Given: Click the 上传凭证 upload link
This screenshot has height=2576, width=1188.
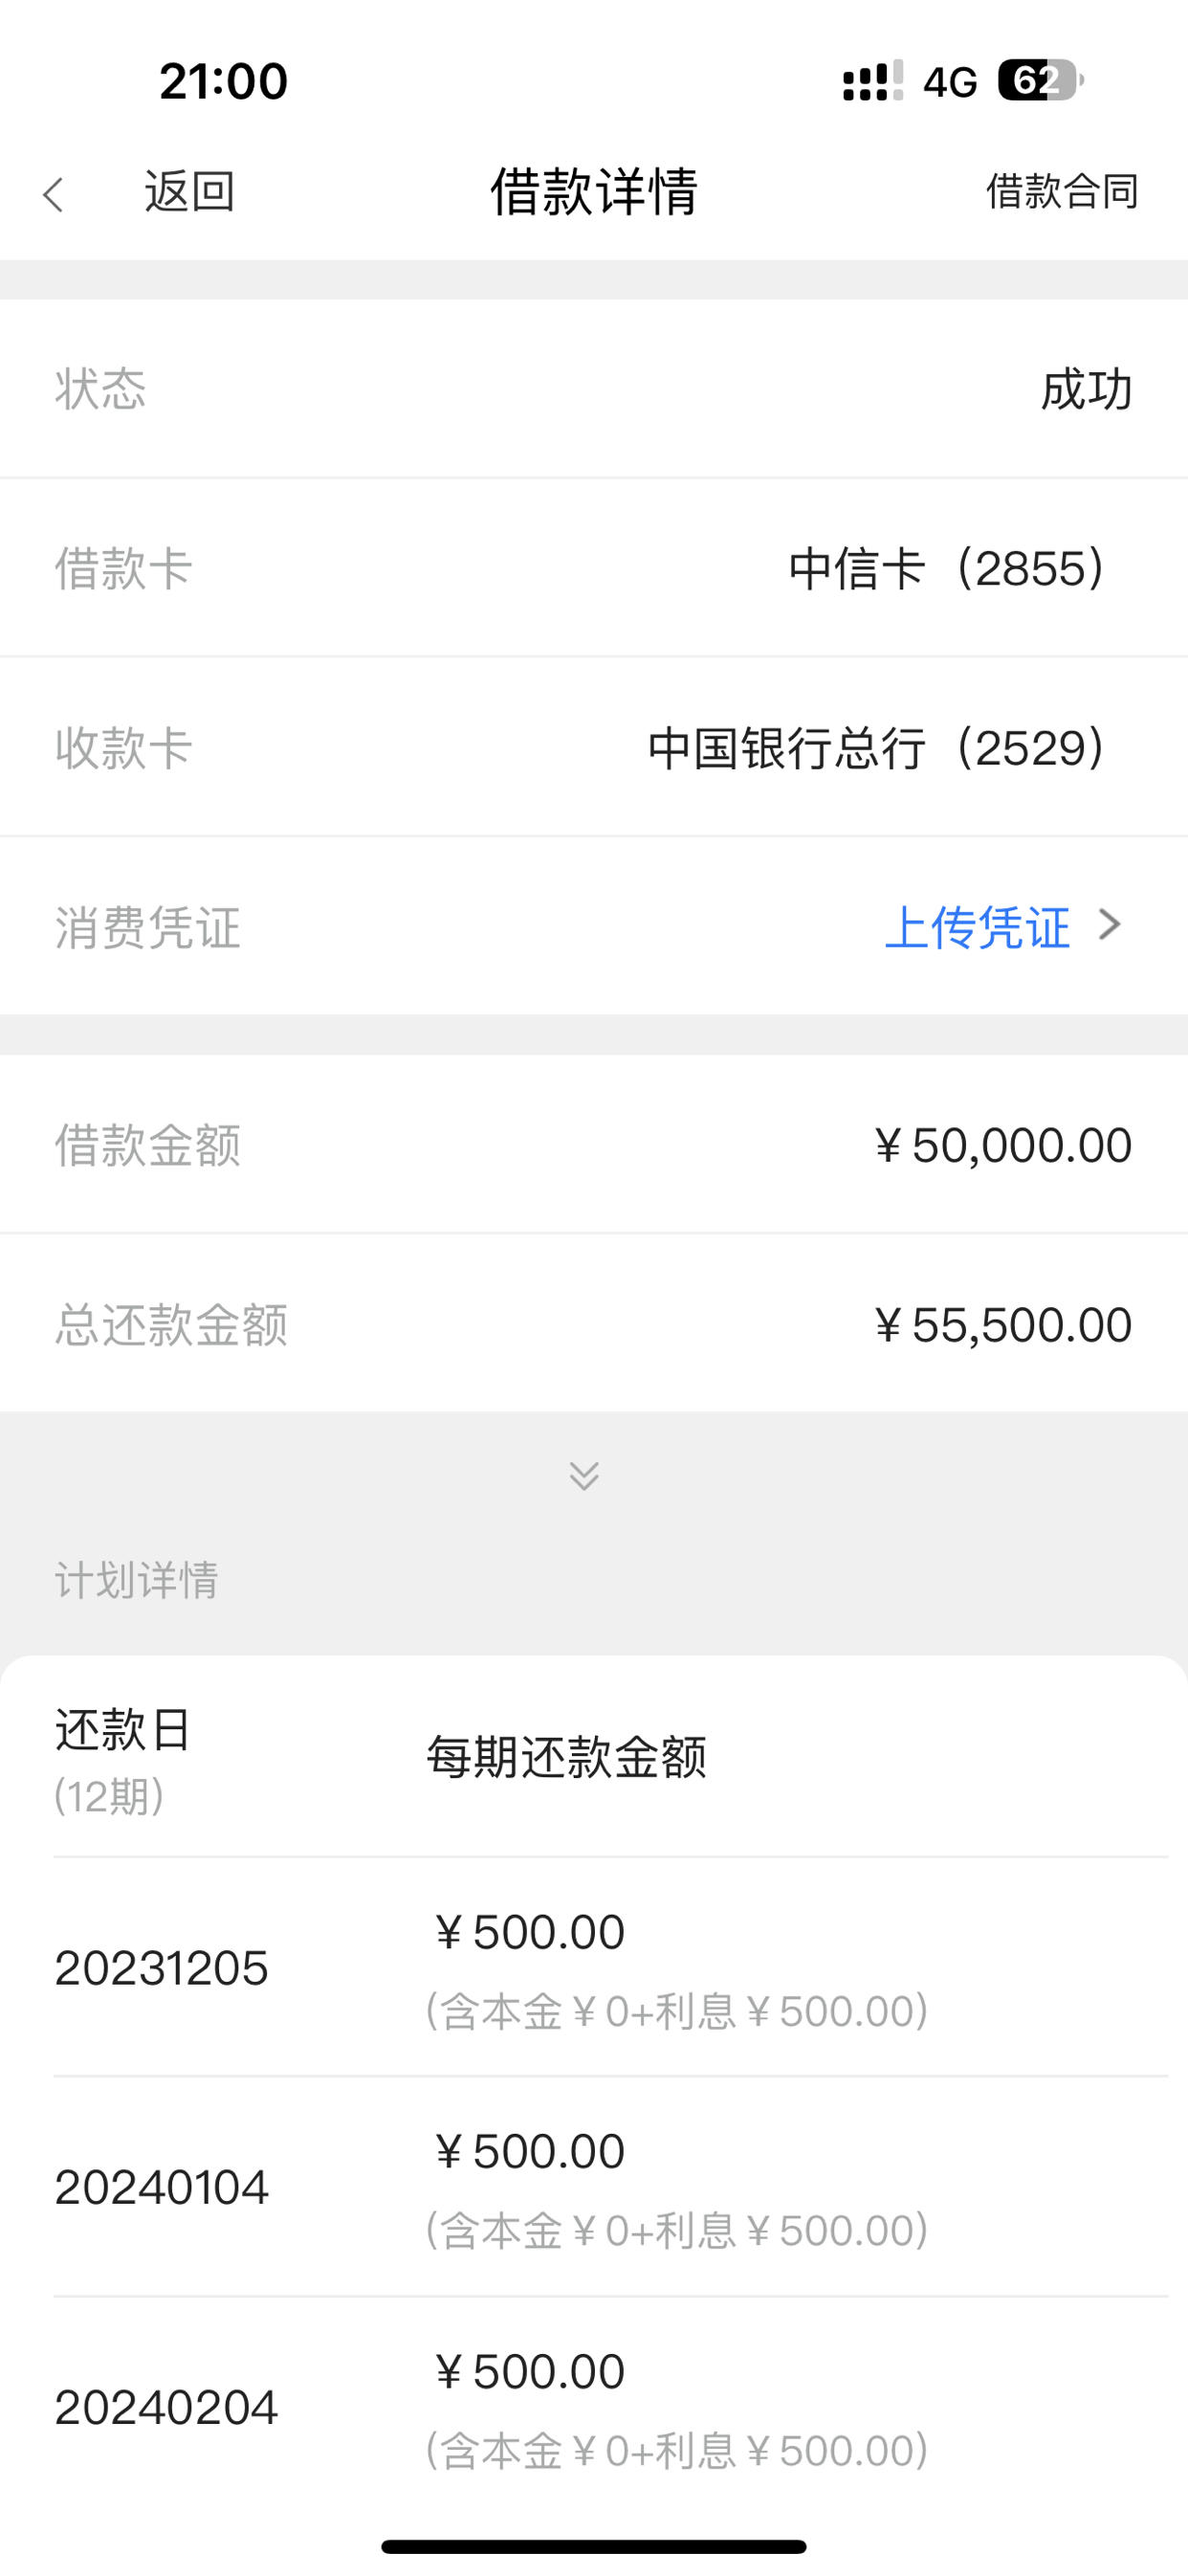Looking at the screenshot, I should coord(977,927).
